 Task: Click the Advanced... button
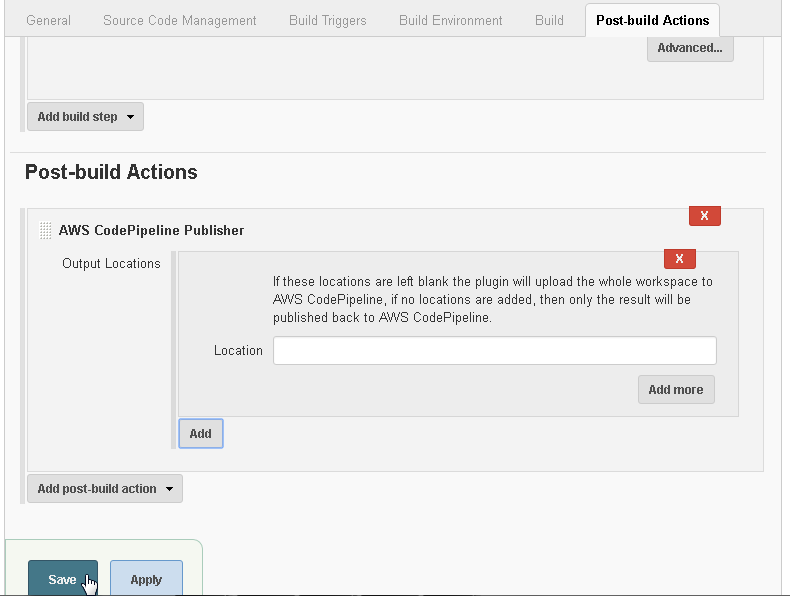click(690, 48)
